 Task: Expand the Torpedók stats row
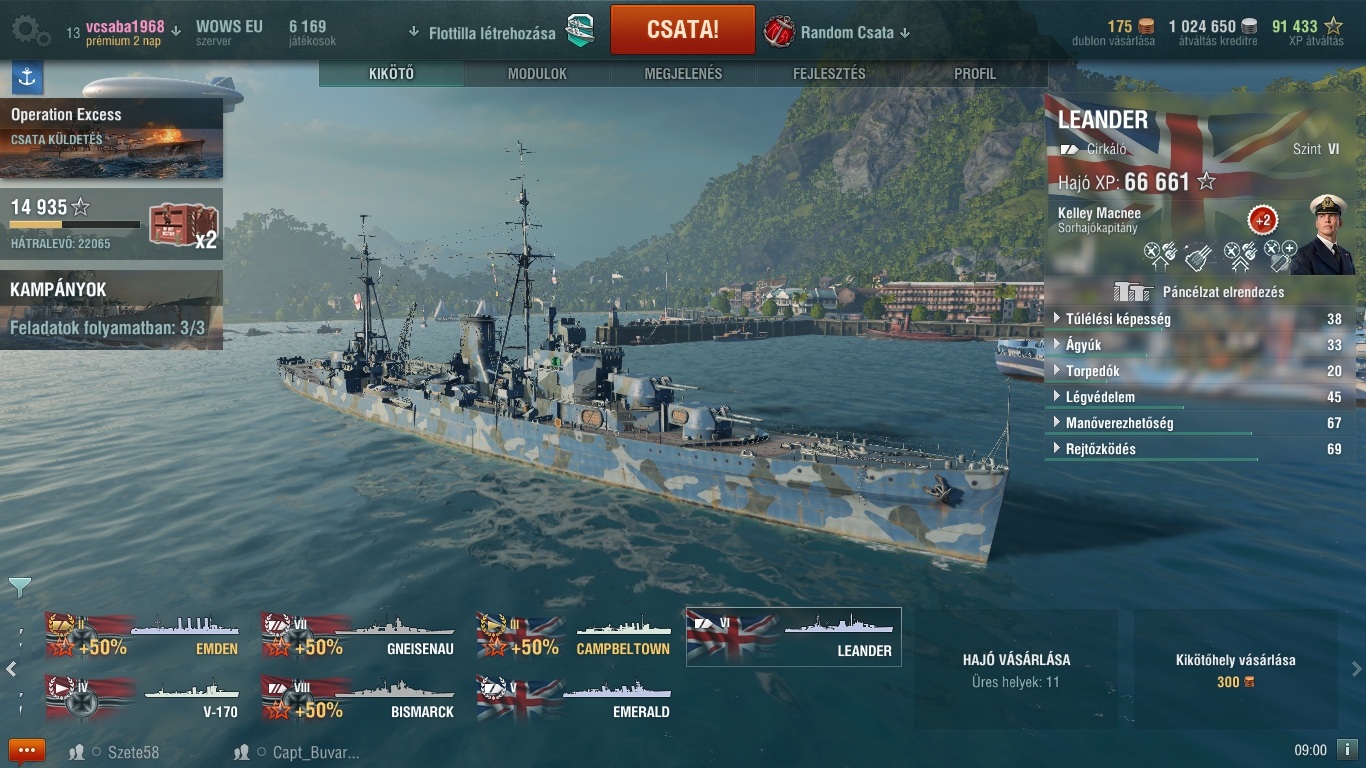point(1200,371)
